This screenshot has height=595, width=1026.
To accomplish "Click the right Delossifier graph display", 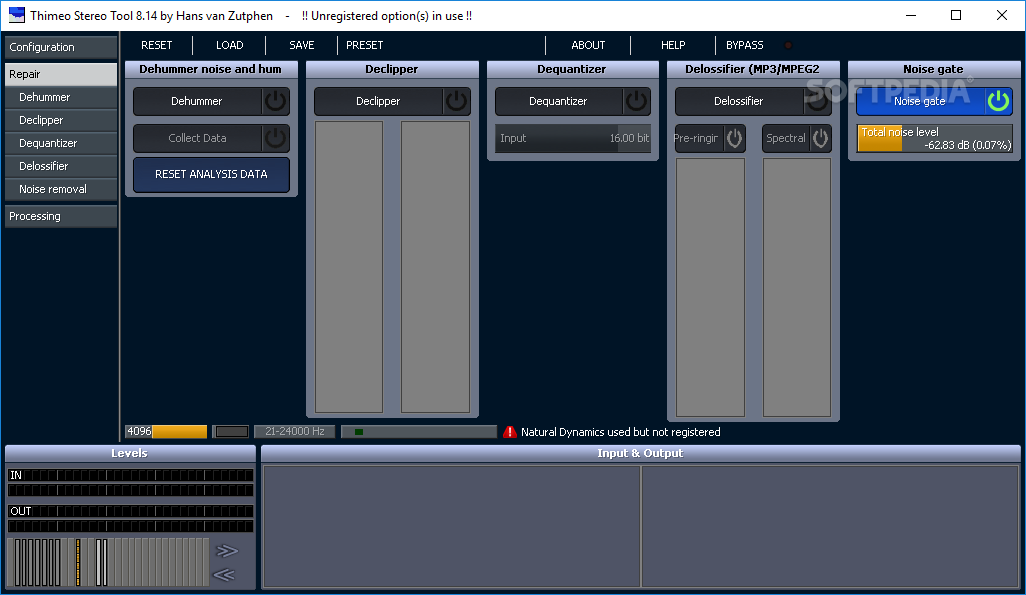I will [797, 287].
